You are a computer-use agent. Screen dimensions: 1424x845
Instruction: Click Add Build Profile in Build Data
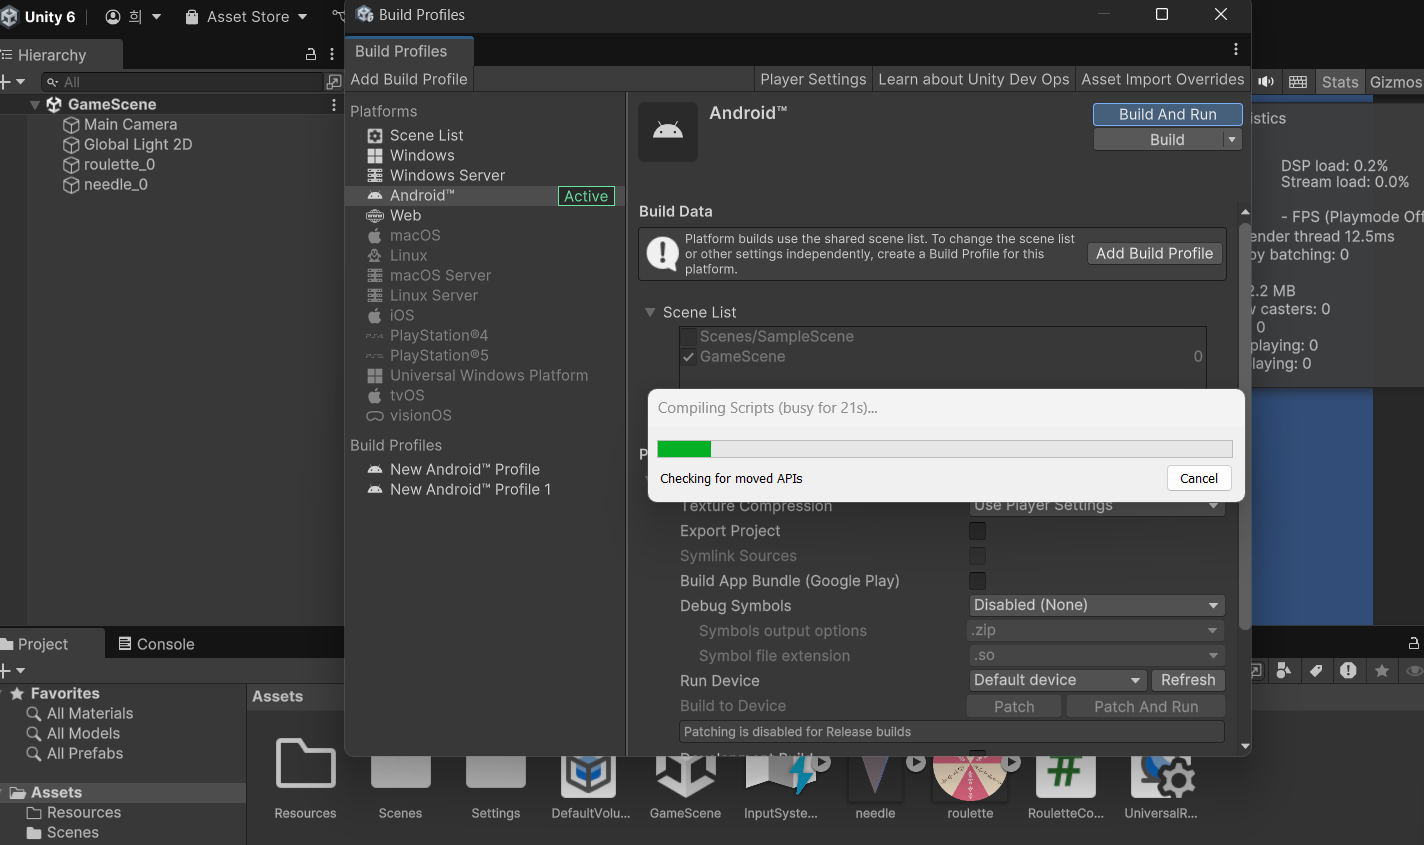(1154, 254)
